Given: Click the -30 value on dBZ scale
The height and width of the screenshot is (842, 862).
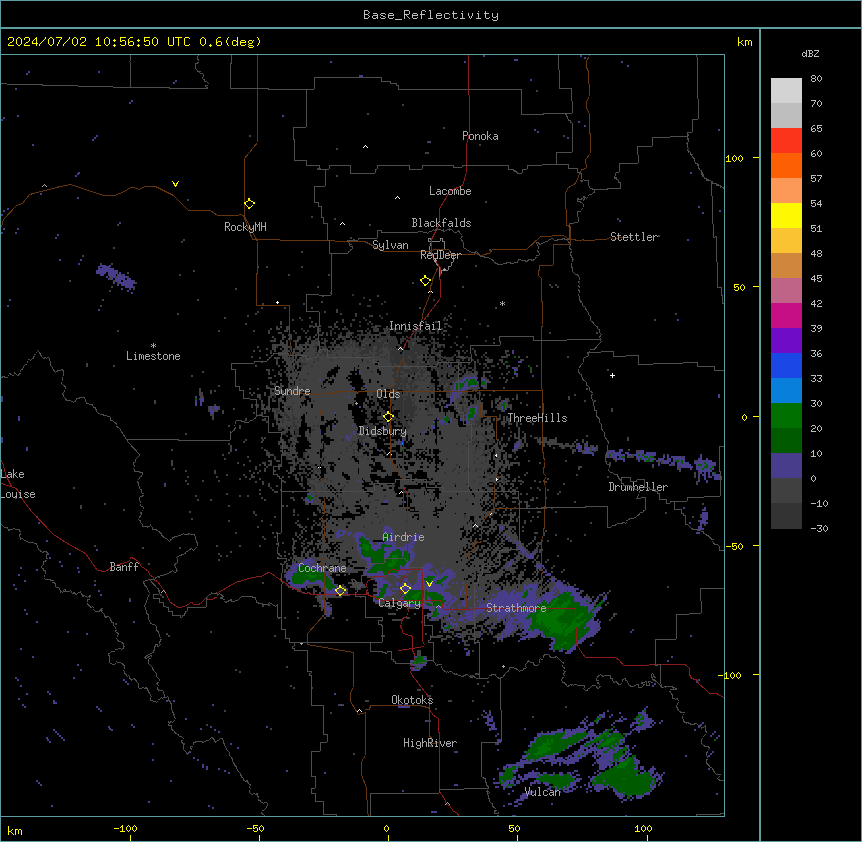Looking at the screenshot, I should click(x=819, y=529).
